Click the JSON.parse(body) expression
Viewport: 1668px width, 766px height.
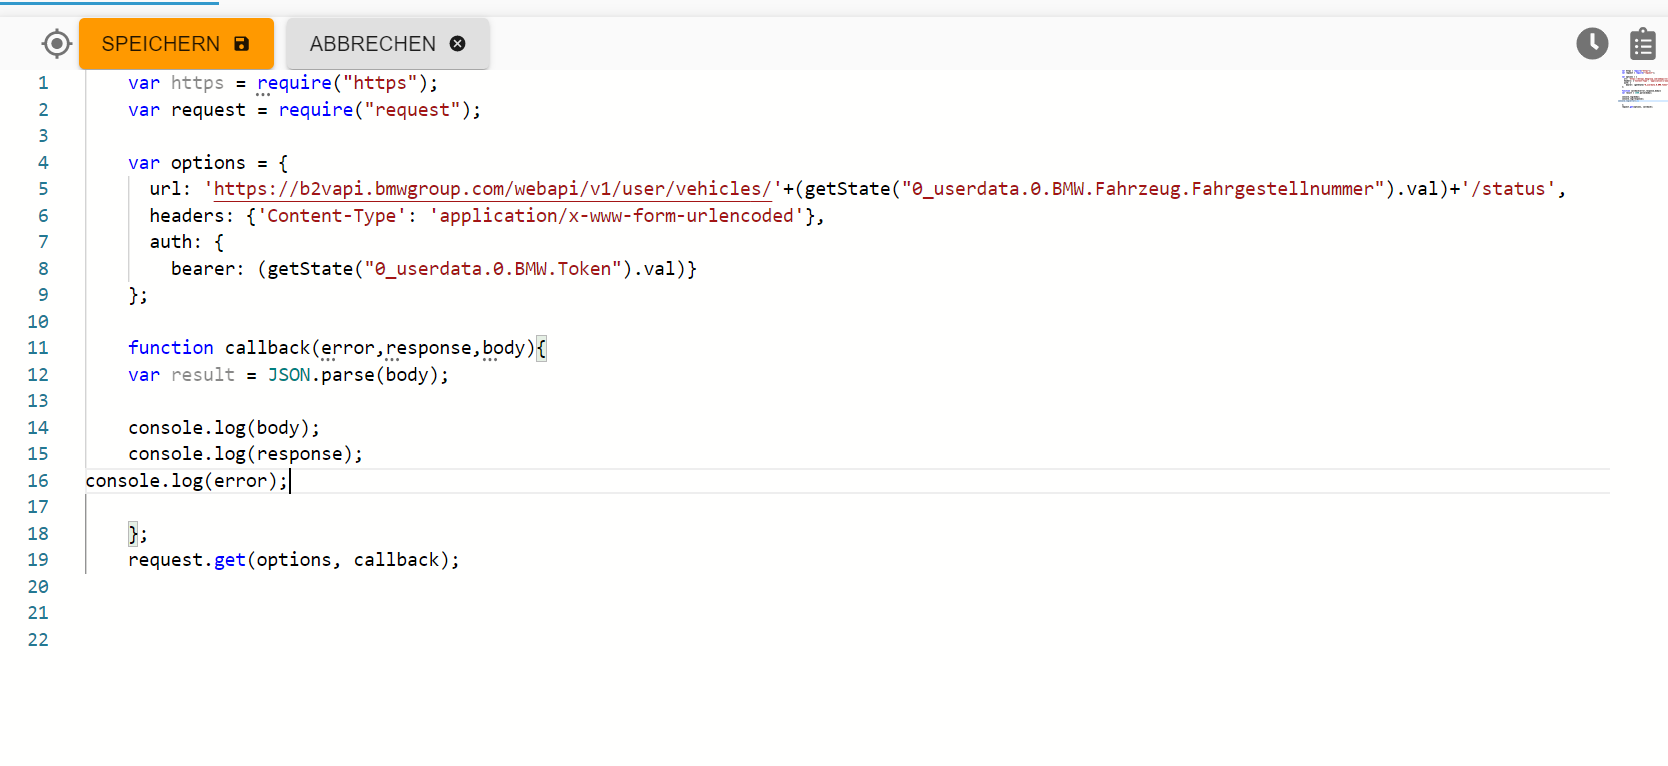tap(357, 375)
